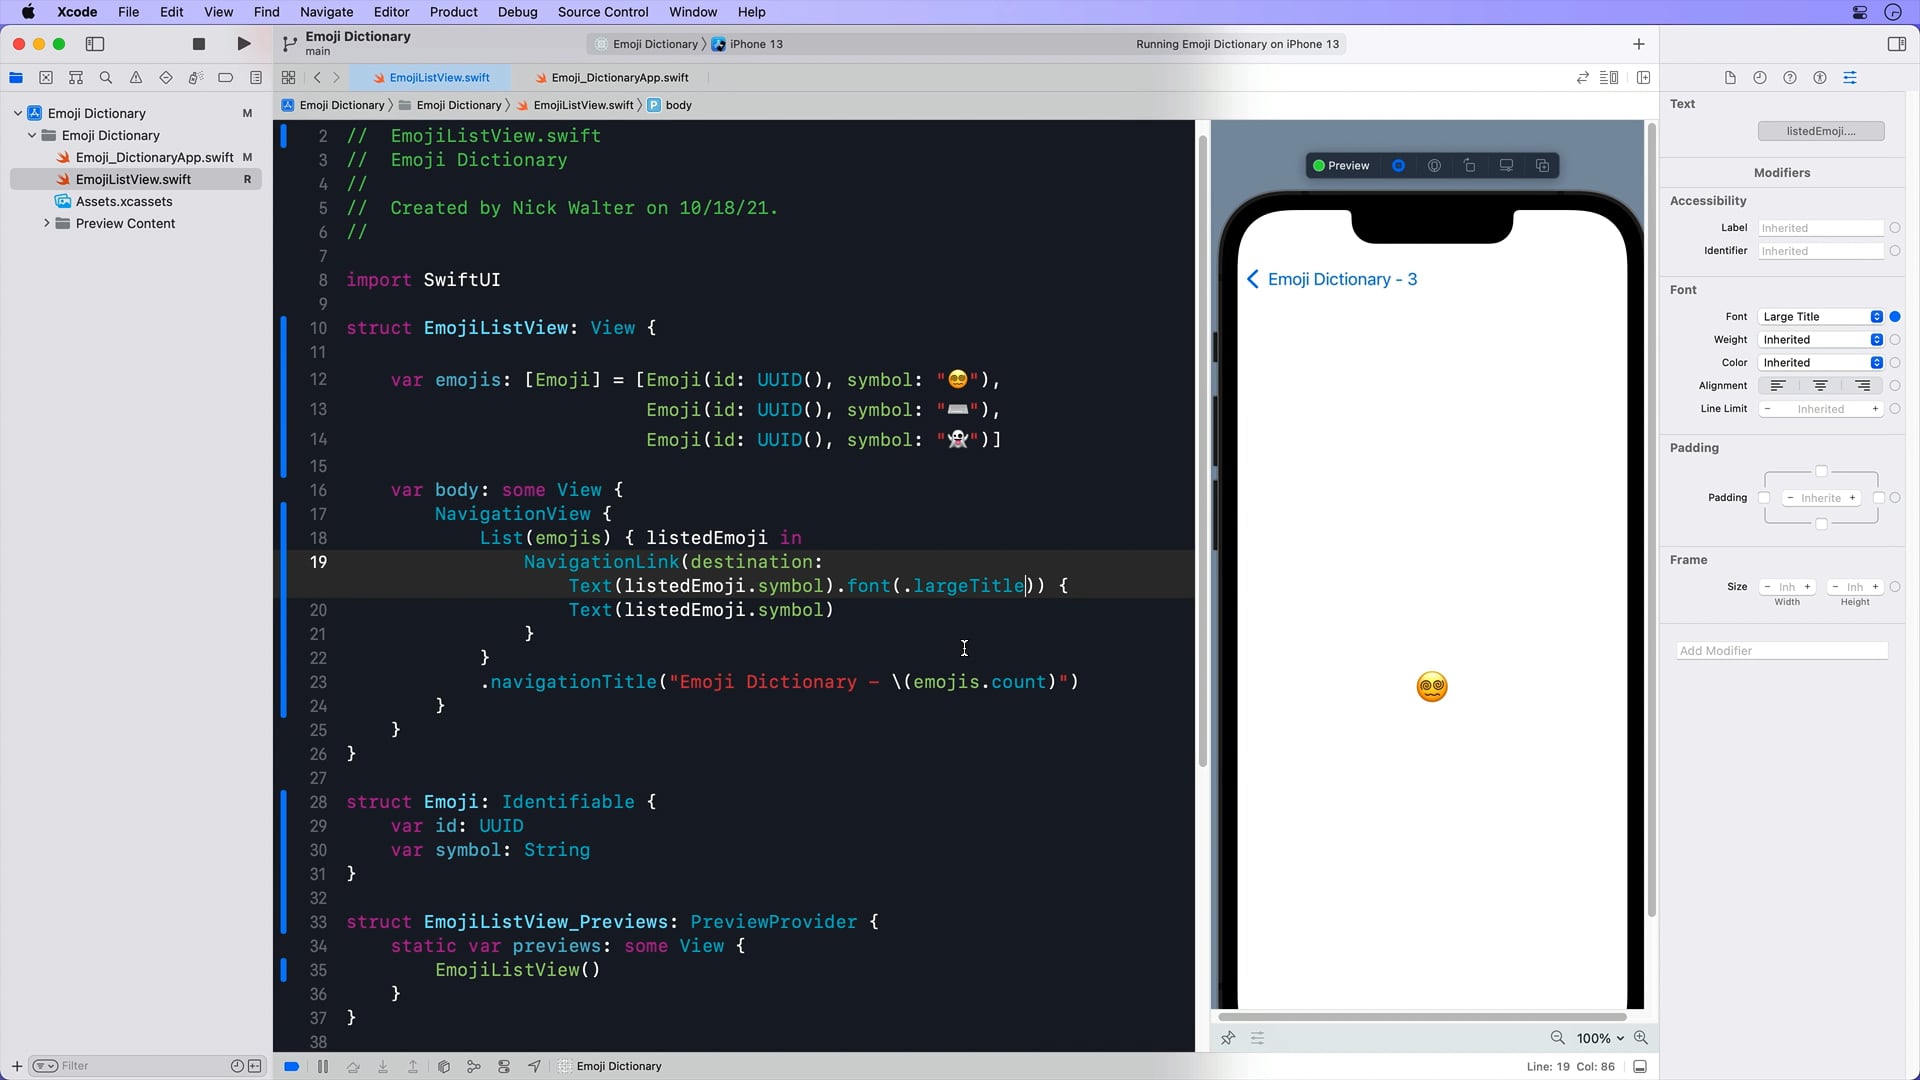
Task: Toggle the debug area visibility
Action: pyautogui.click(x=1640, y=1066)
